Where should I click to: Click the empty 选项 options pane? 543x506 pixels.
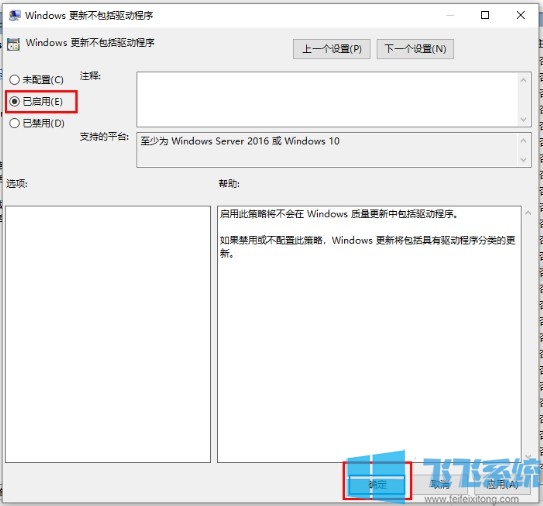pos(108,334)
